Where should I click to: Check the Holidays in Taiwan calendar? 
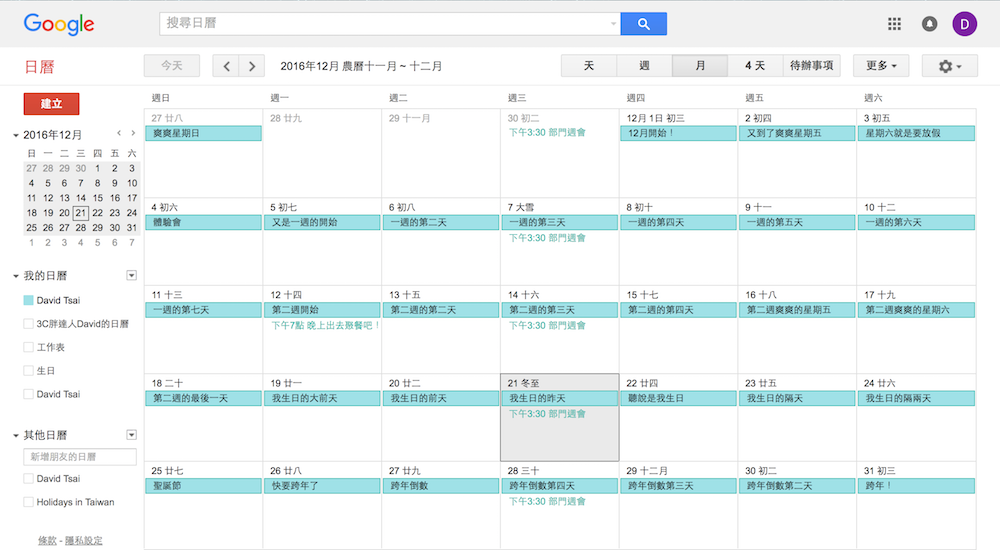click(28, 502)
